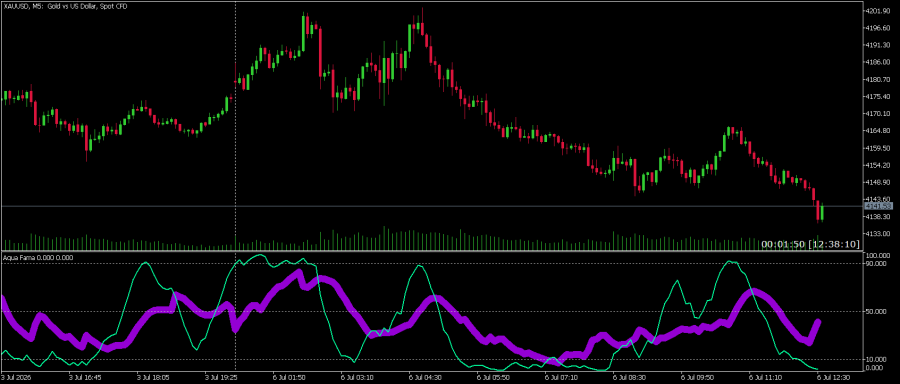Click the 4148.90 price axis label
900x384 pixels.
(879, 183)
